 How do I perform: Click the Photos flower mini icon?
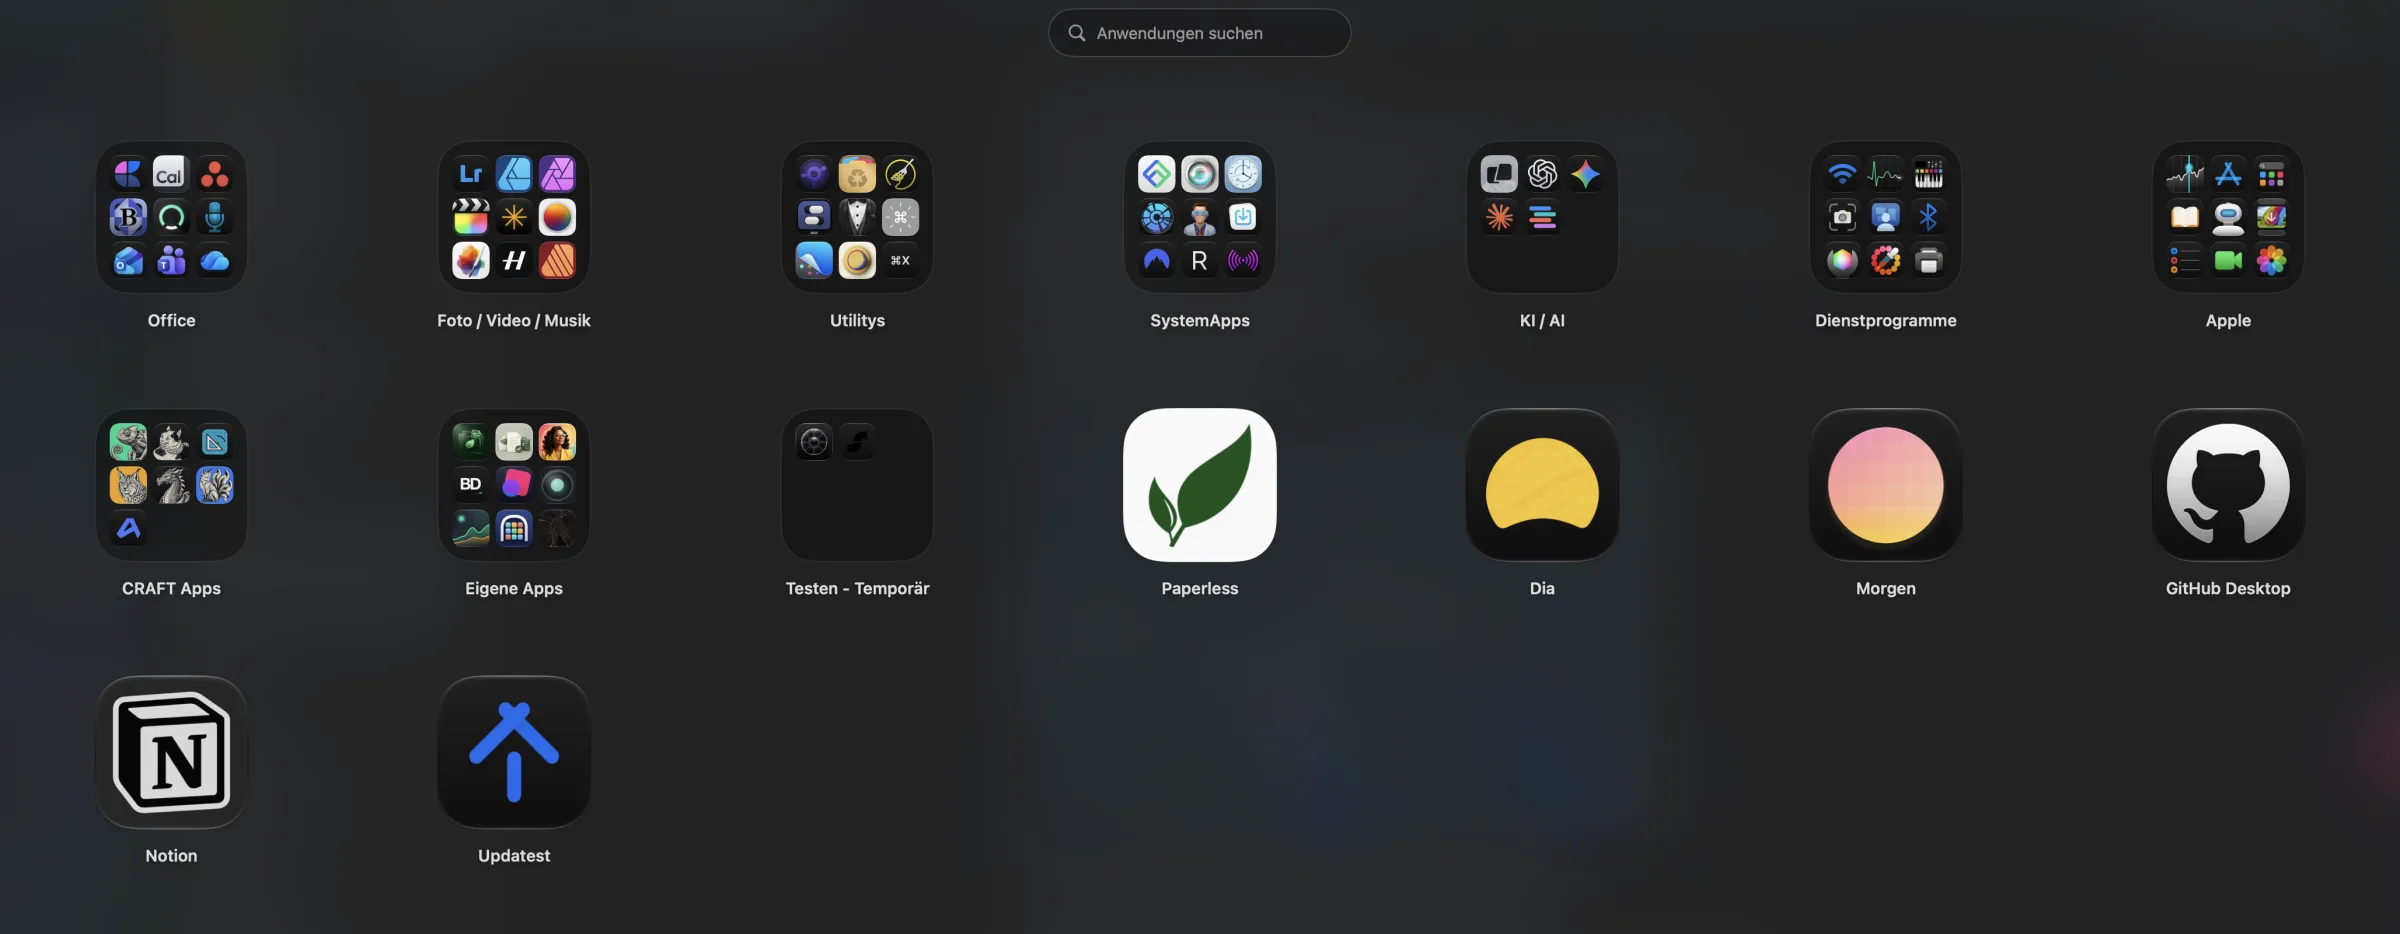point(2272,260)
